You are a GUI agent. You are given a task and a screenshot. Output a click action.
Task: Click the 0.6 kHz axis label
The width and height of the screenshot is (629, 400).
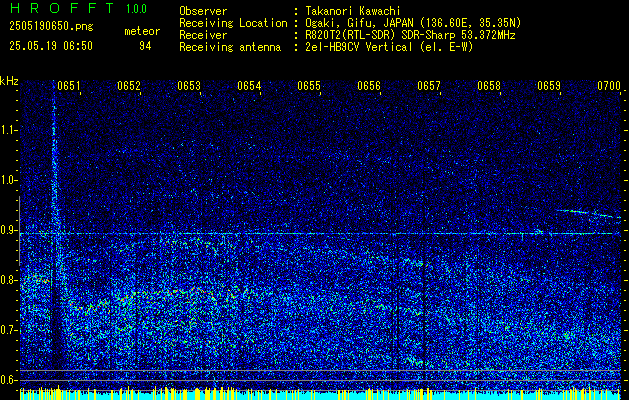coord(8,380)
